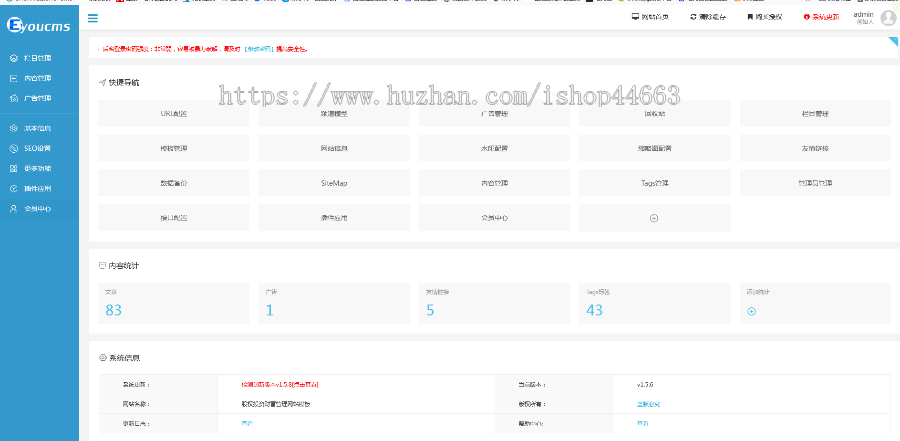Click the tags count 43
The image size is (900, 441).
click(595, 310)
